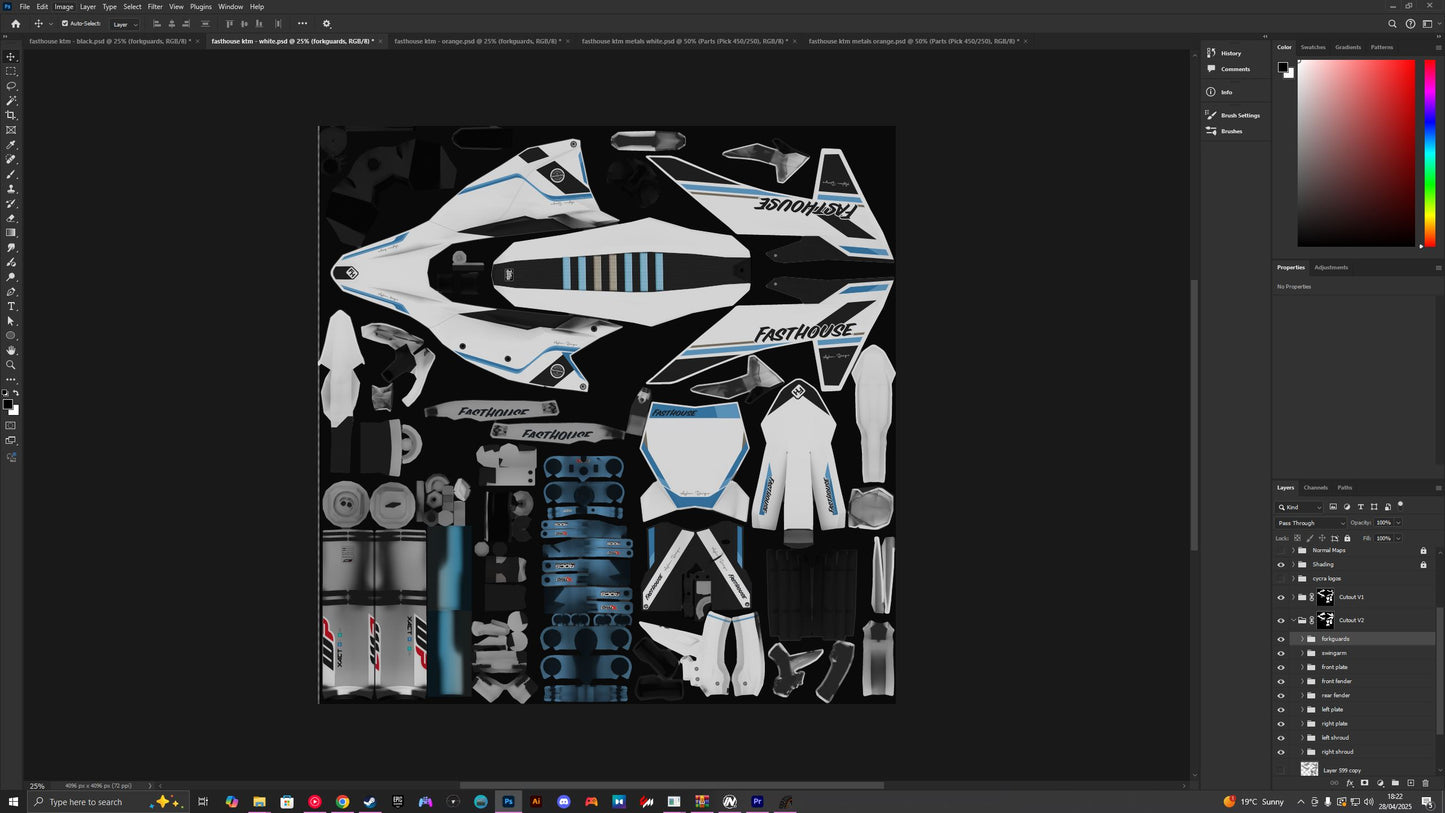The height and width of the screenshot is (813, 1445).
Task: Toggle the Auto-Select checkbox
Action: 65,23
